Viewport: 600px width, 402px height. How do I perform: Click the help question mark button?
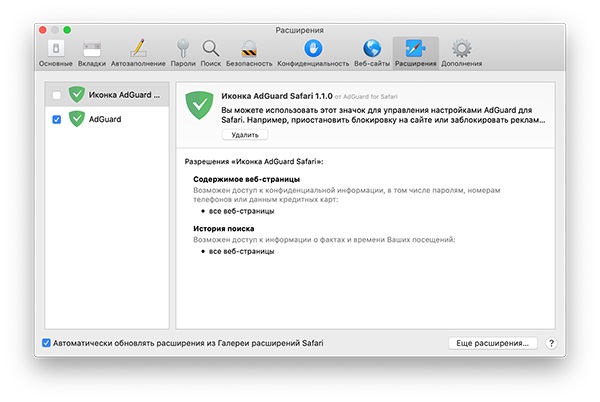pyautogui.click(x=551, y=343)
